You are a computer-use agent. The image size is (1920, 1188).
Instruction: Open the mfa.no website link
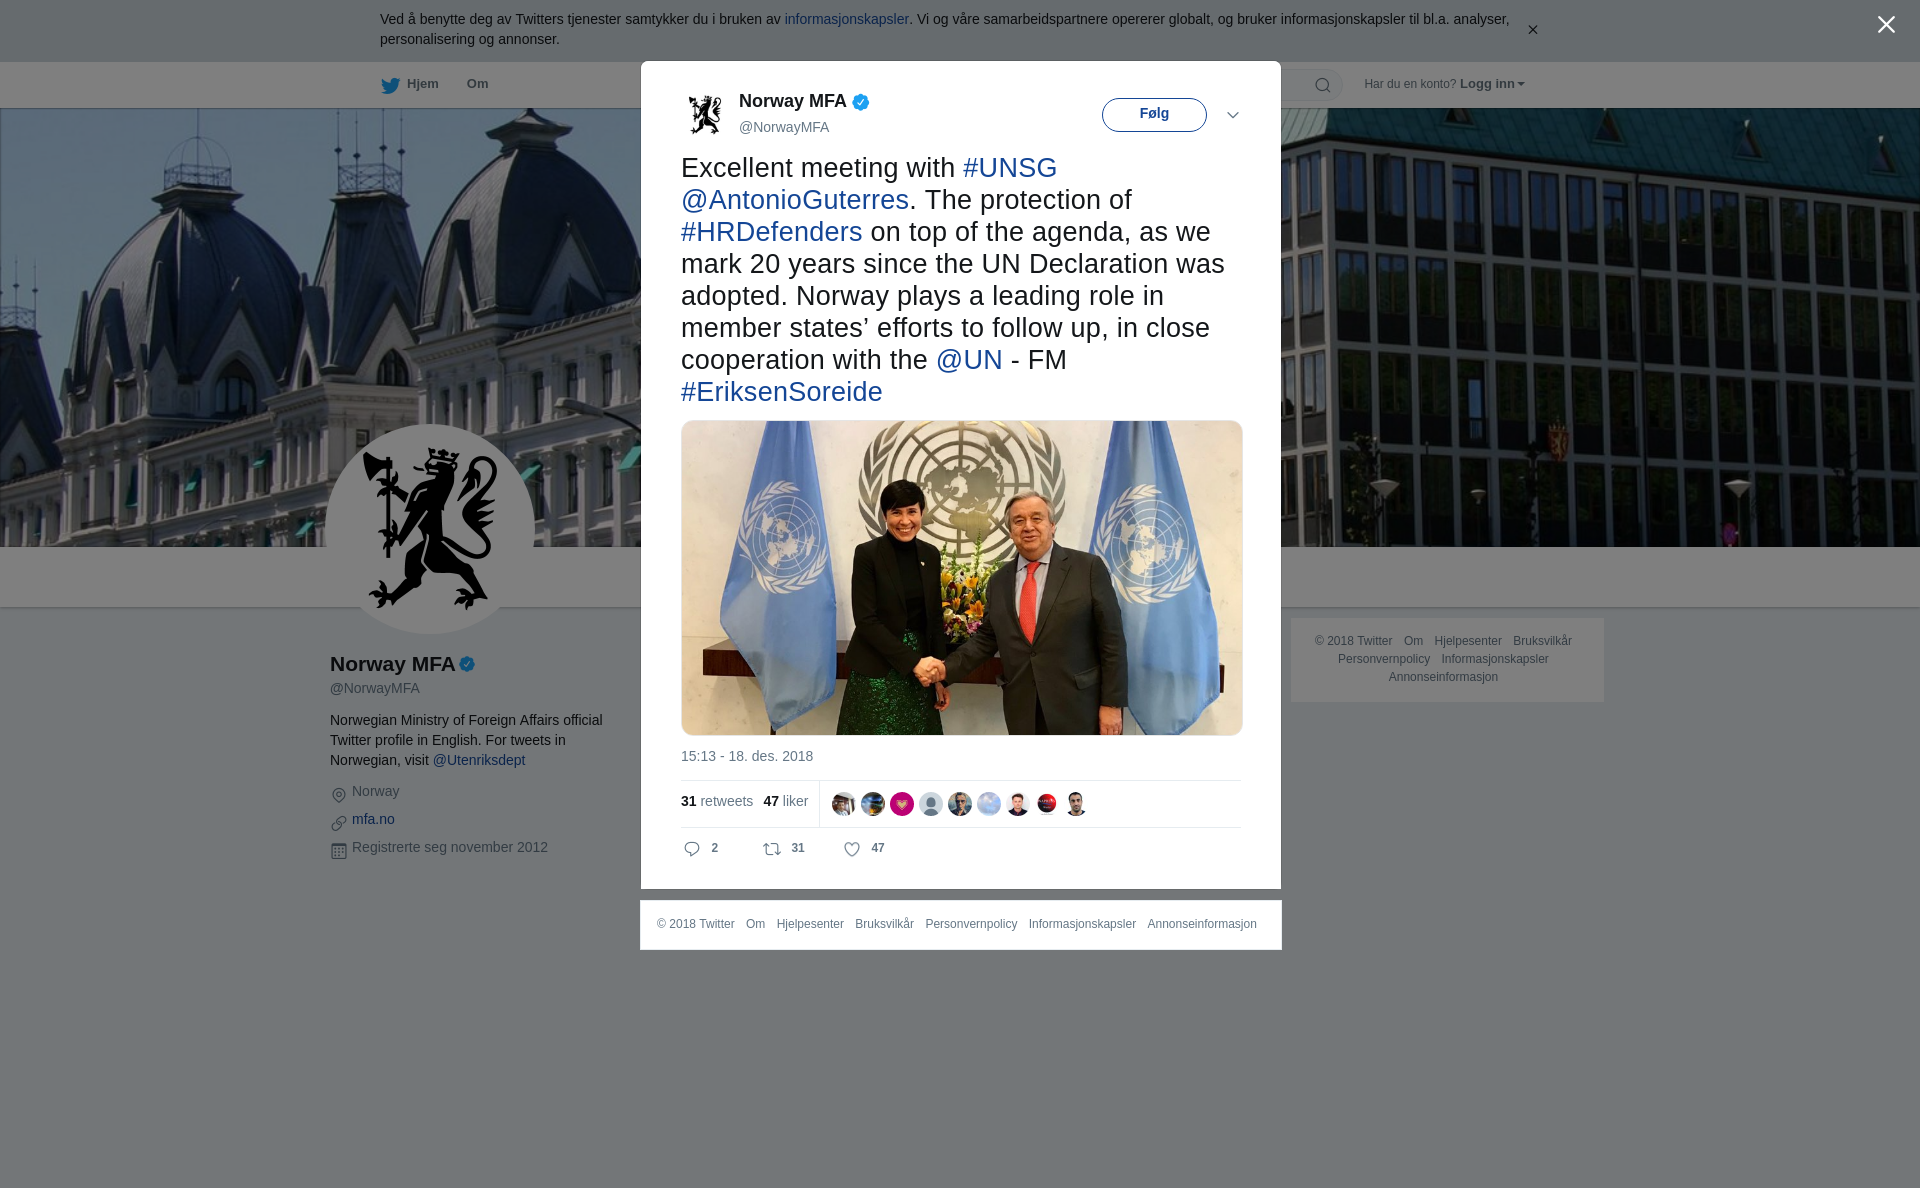[x=373, y=819]
